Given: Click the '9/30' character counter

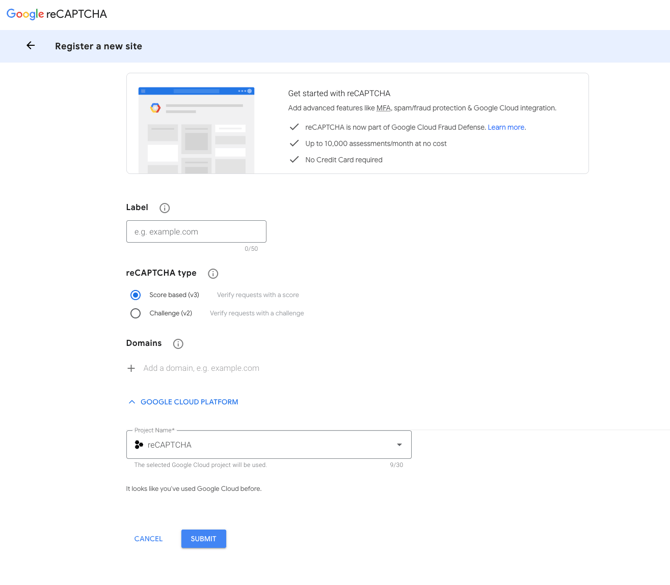Looking at the screenshot, I should click(x=396, y=464).
